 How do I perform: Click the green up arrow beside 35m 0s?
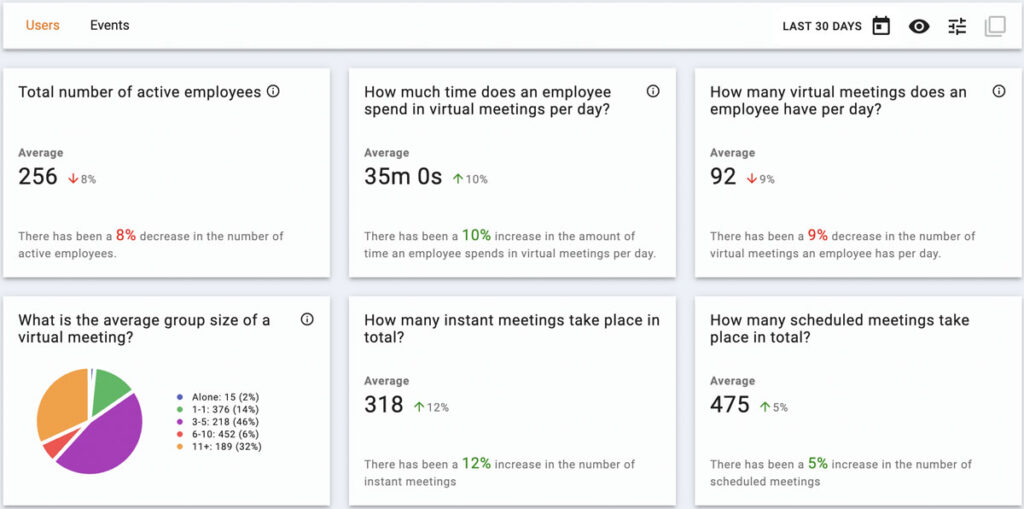tap(457, 178)
